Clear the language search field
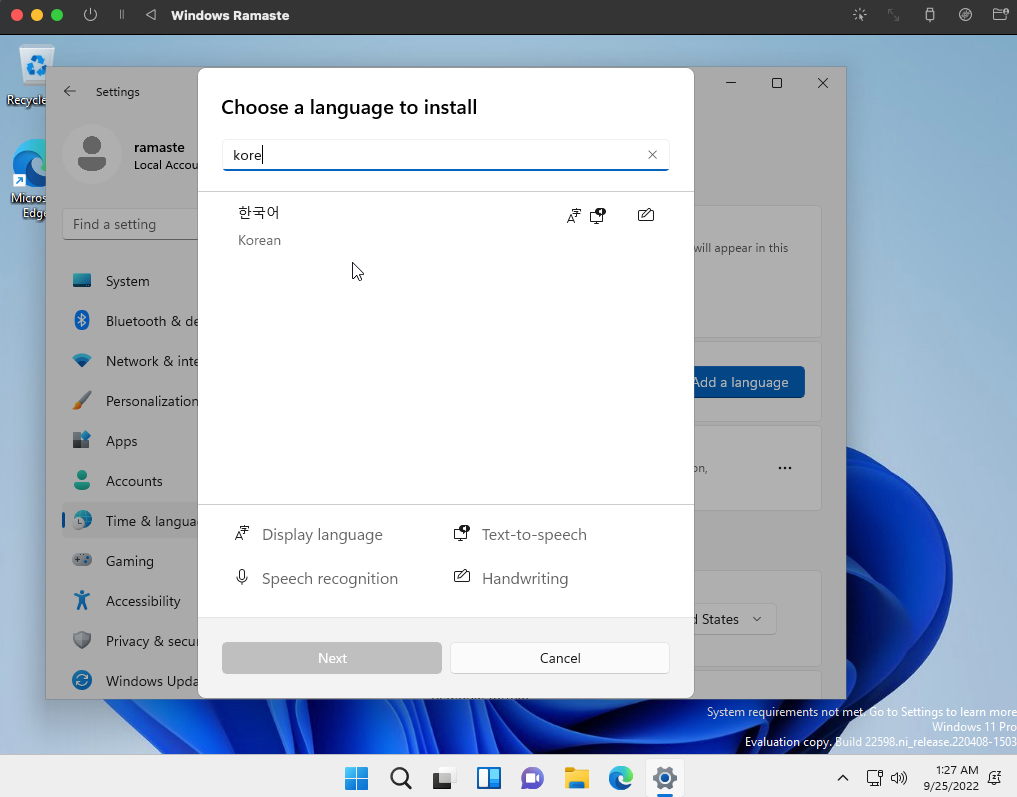 pos(652,154)
